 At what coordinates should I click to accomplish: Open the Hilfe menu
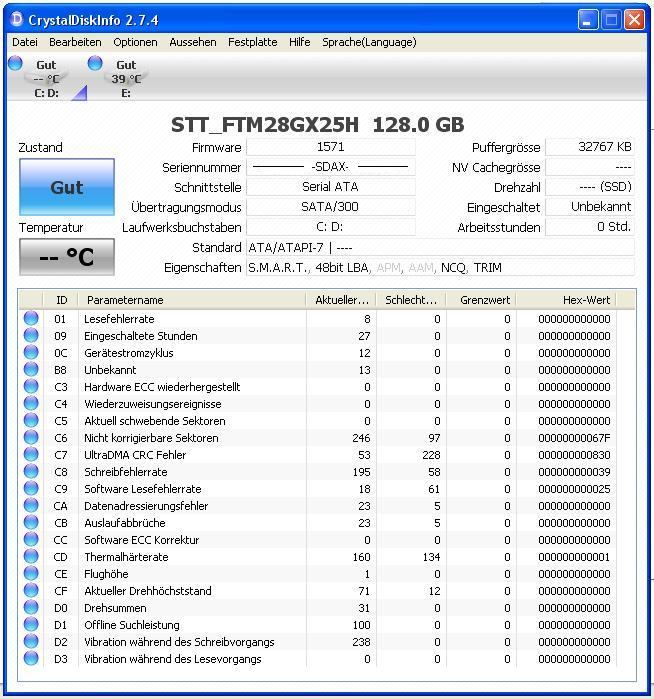click(x=300, y=42)
